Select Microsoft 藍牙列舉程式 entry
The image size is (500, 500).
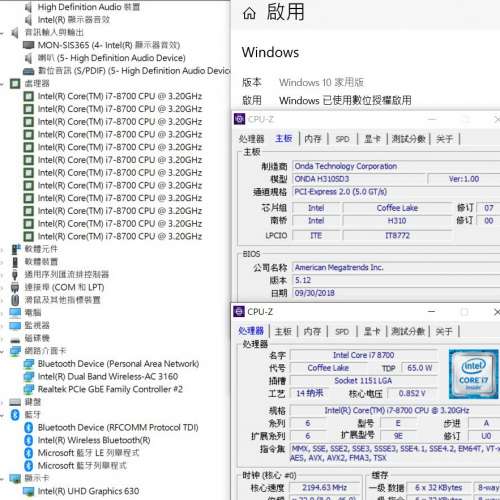click(x=82, y=466)
